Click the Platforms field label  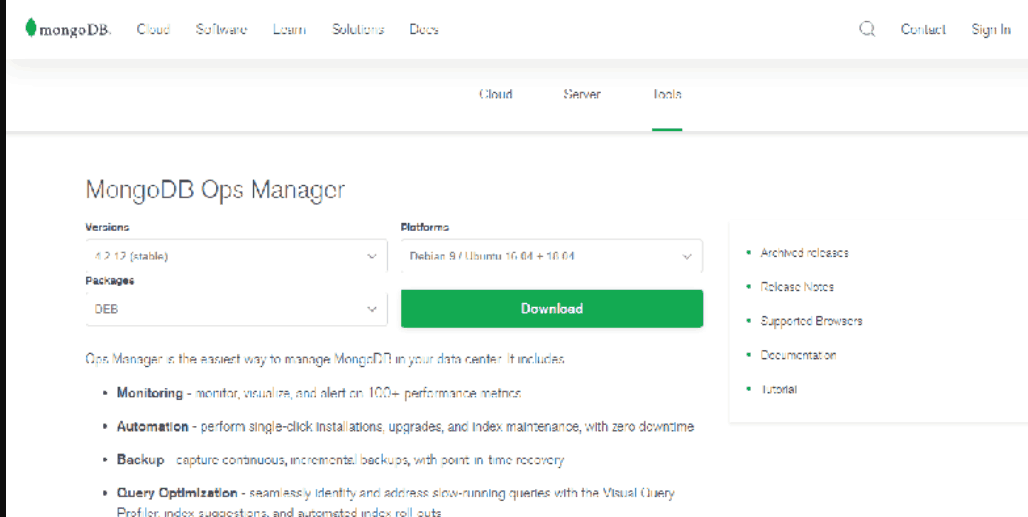pos(425,227)
